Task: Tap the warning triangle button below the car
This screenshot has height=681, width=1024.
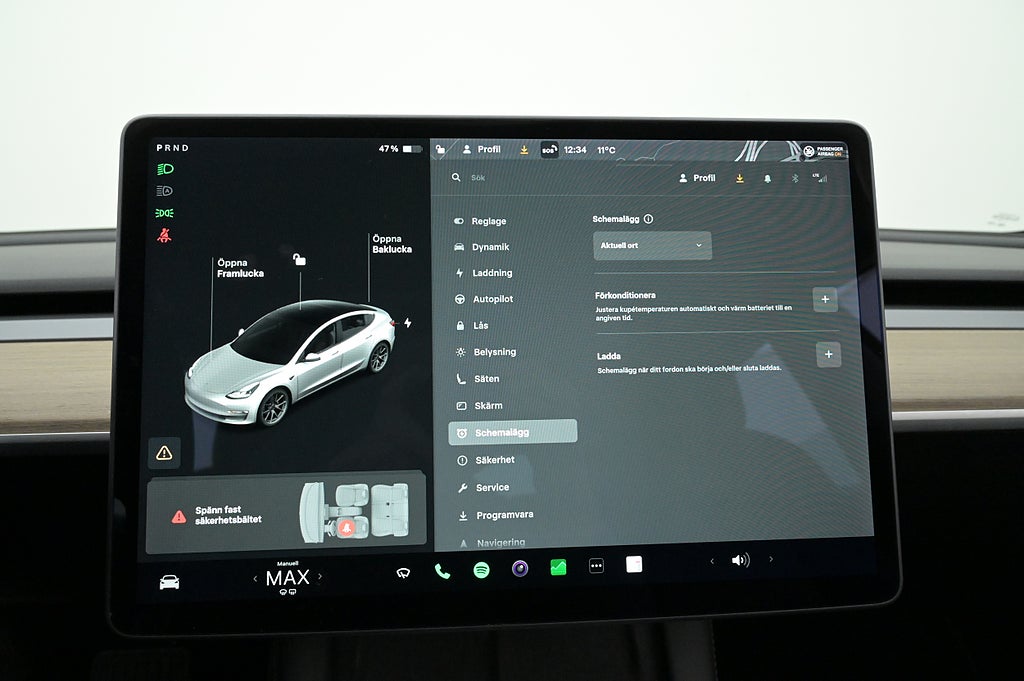Action: tap(164, 452)
